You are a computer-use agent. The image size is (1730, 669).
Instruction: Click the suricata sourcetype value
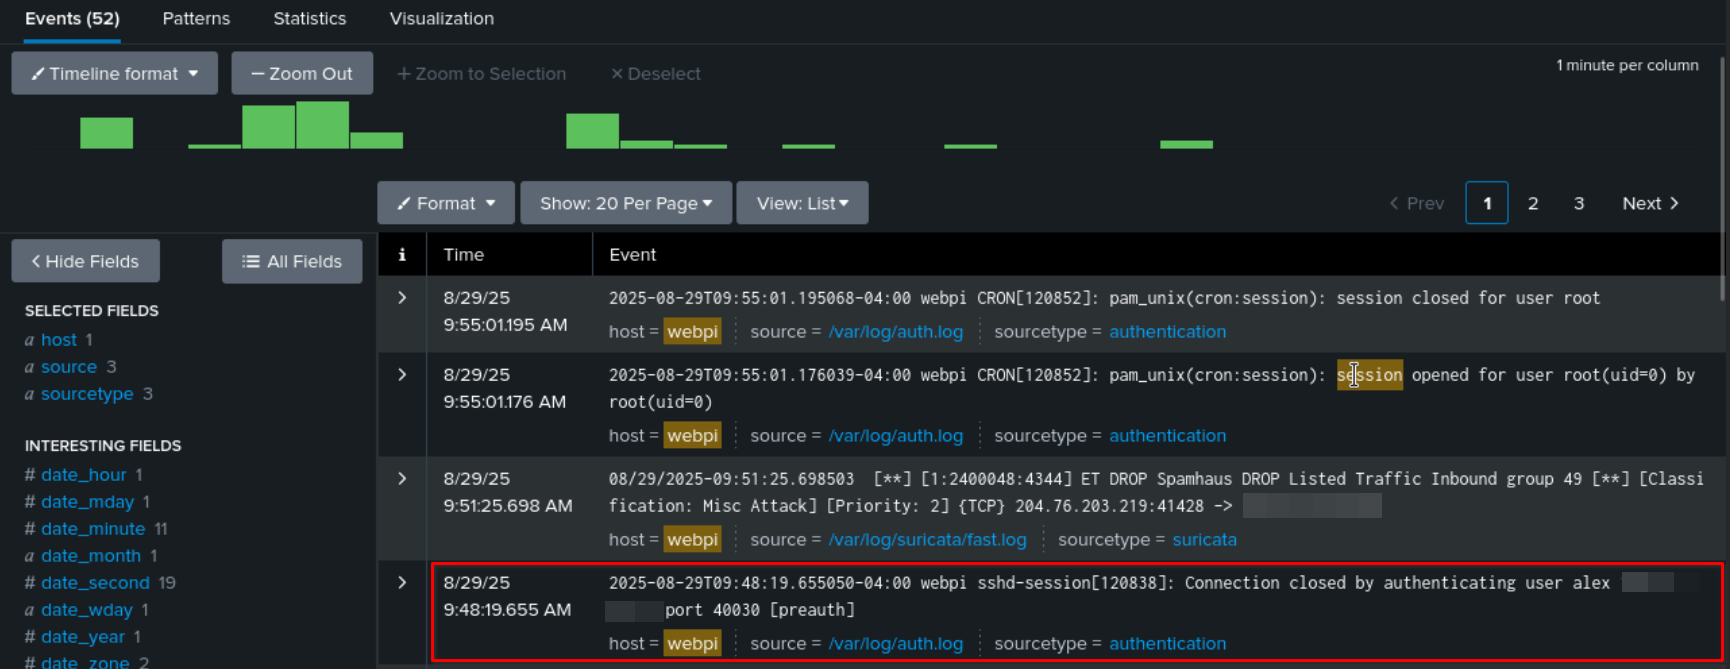(x=1204, y=540)
